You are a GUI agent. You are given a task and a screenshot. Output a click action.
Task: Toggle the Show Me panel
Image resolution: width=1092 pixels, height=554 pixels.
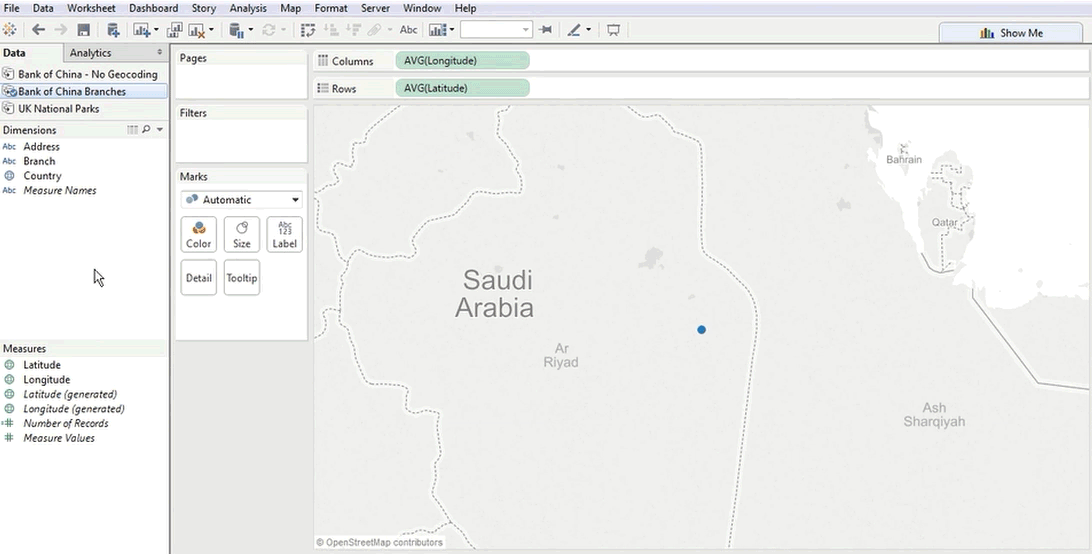[x=1013, y=33]
